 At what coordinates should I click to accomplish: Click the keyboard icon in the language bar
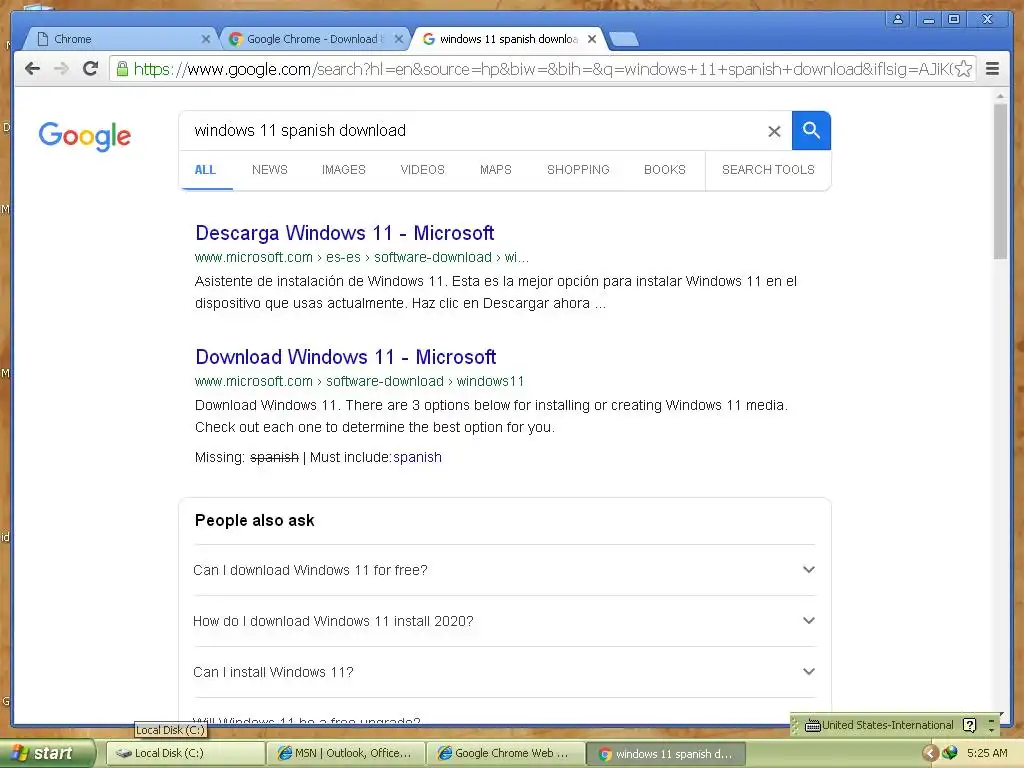pos(812,726)
